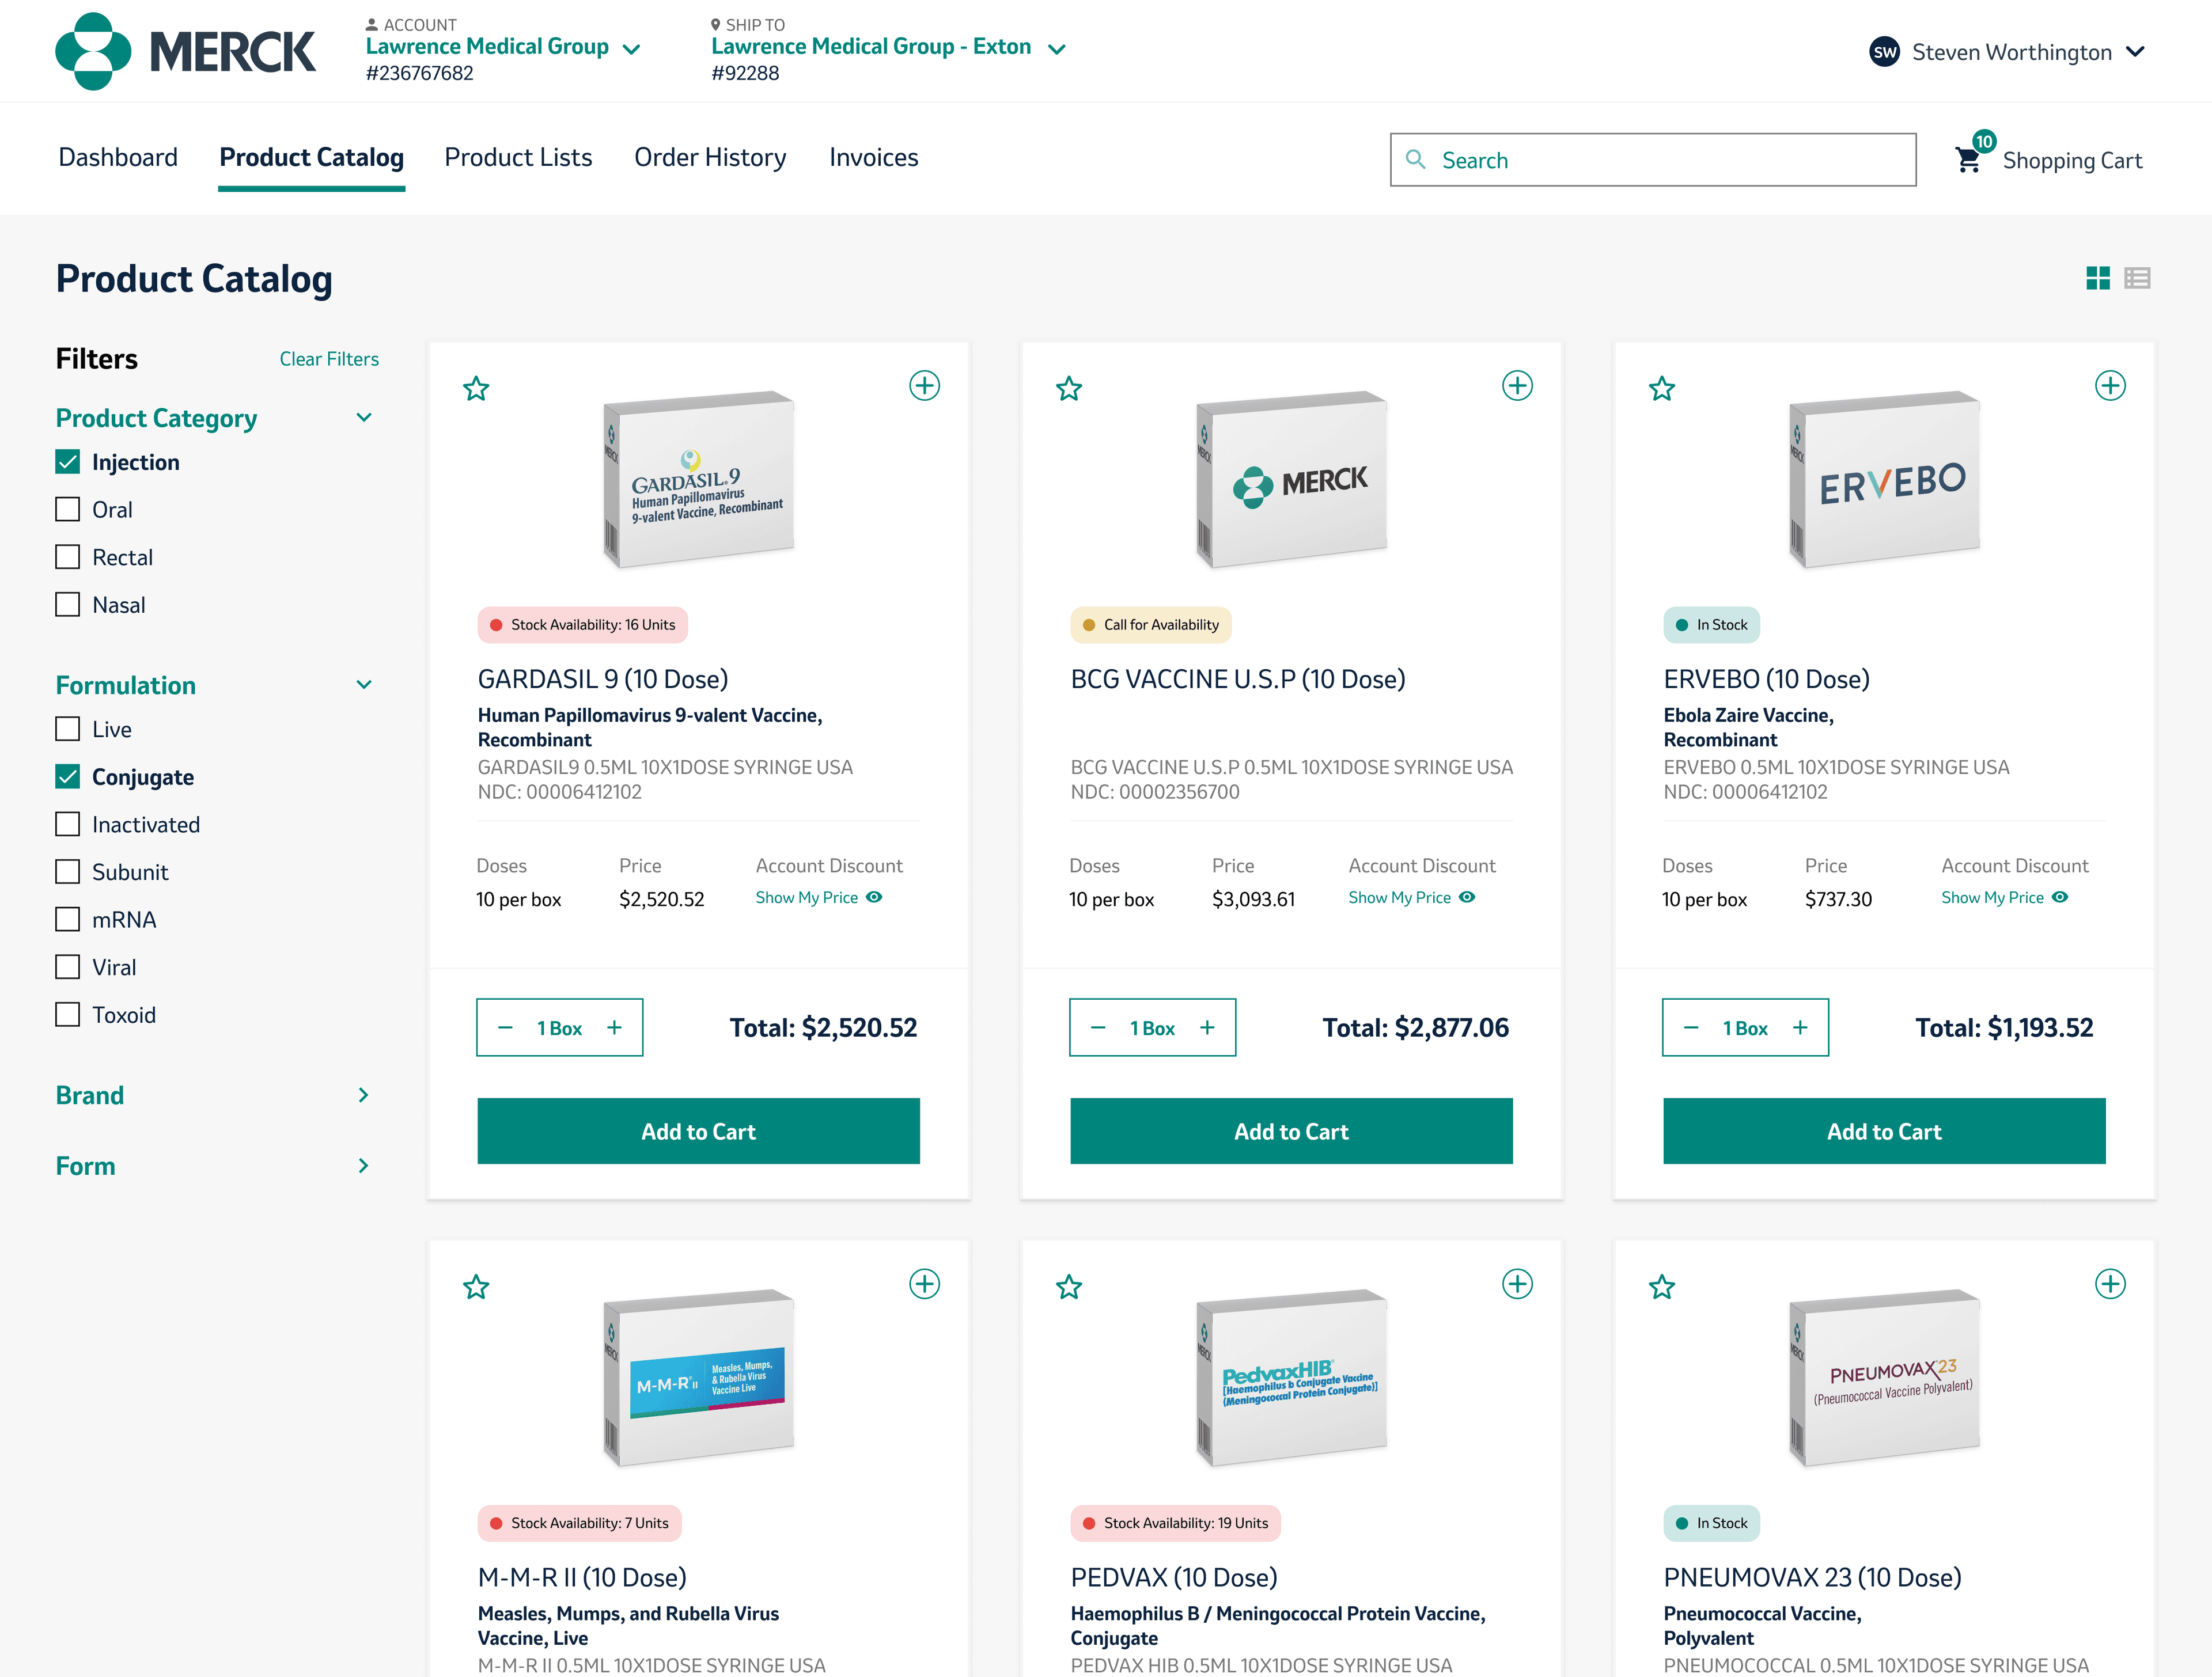Open Steven Worthington user menu
2212x1677 pixels.
(x=2009, y=52)
